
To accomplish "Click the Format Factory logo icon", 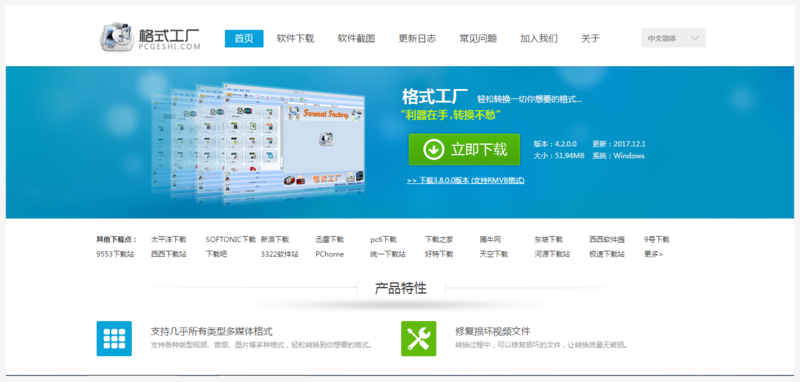I will 117,37.
